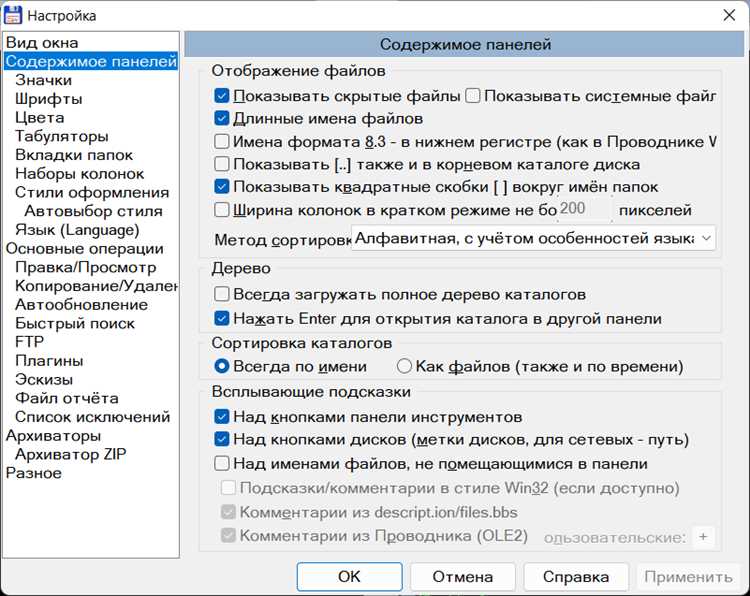Toggle Нажать Enter для открытия каталога
The width and height of the screenshot is (750, 596).
[221, 318]
